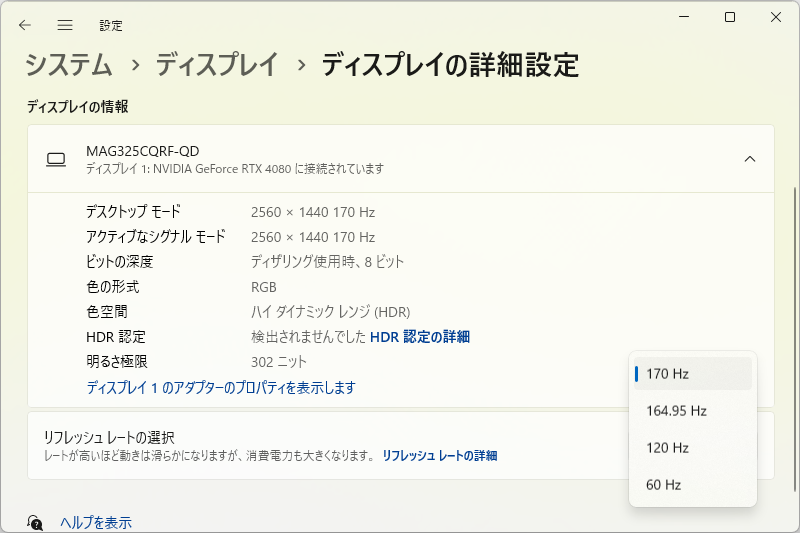Select 170 Hz refresh rate option

[692, 374]
